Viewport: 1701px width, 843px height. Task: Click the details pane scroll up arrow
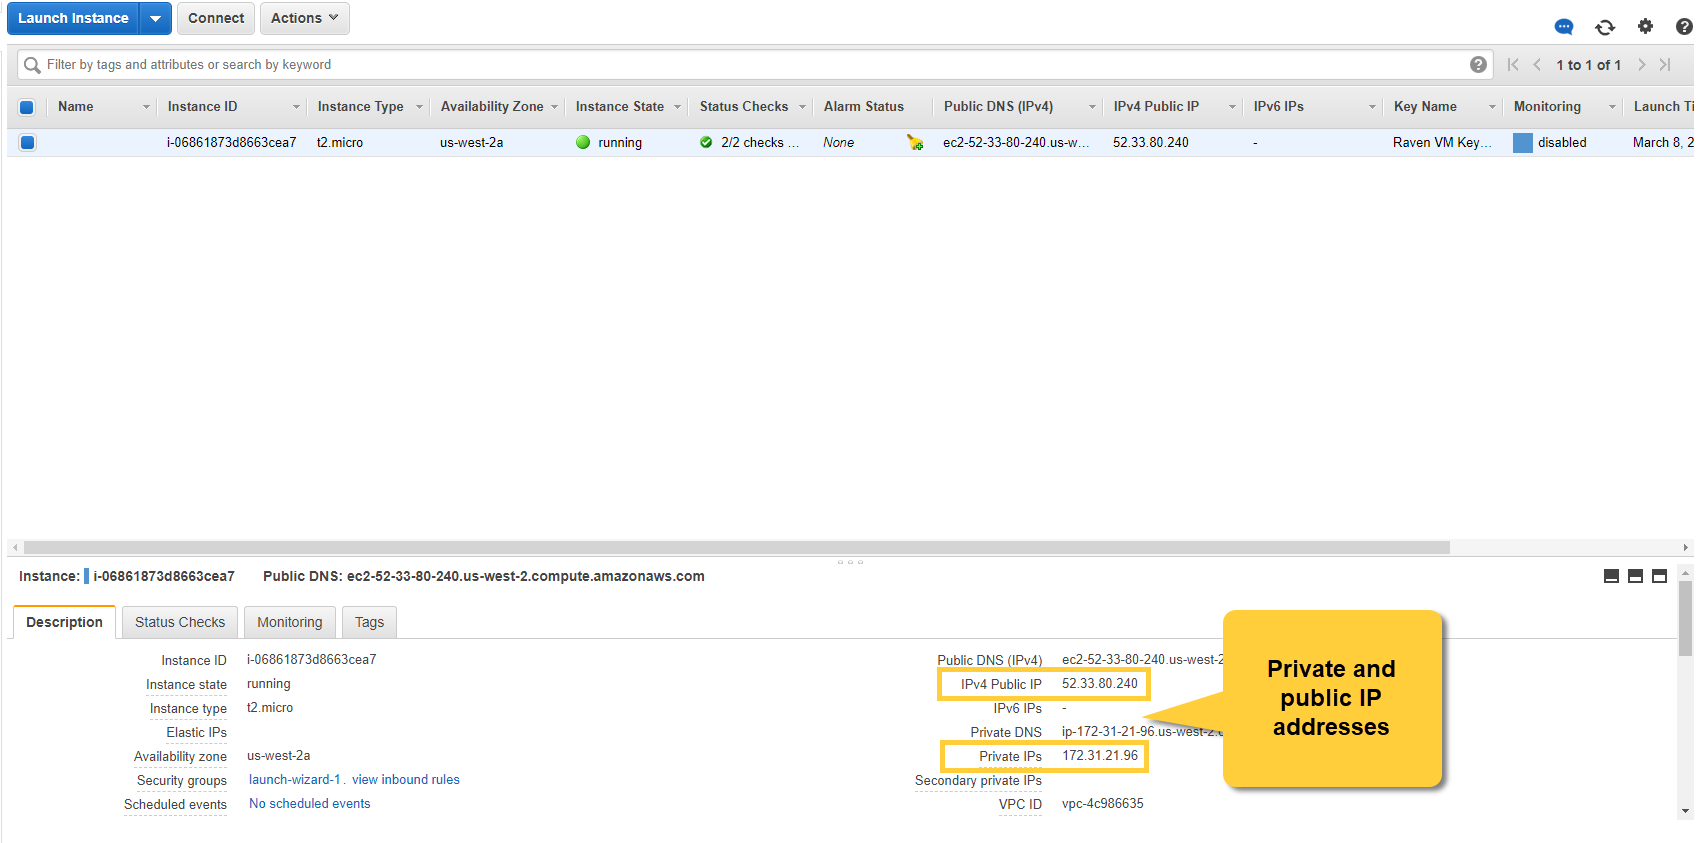(x=1686, y=573)
